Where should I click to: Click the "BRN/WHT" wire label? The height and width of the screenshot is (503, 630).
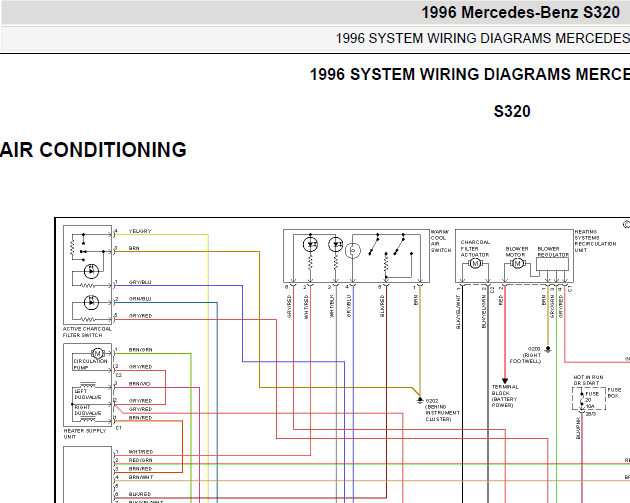click(141, 477)
